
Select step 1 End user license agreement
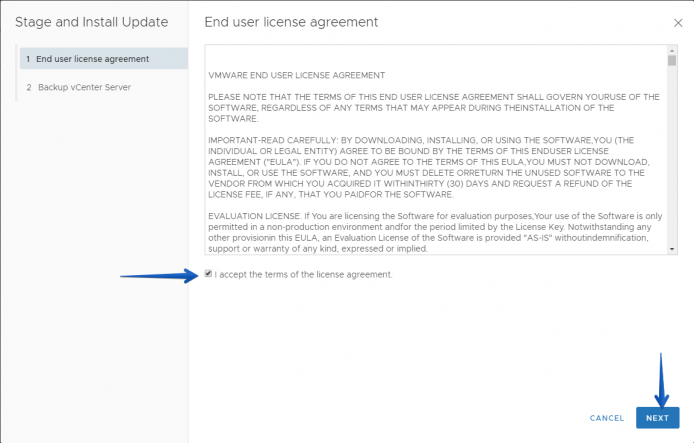pyautogui.click(x=104, y=58)
